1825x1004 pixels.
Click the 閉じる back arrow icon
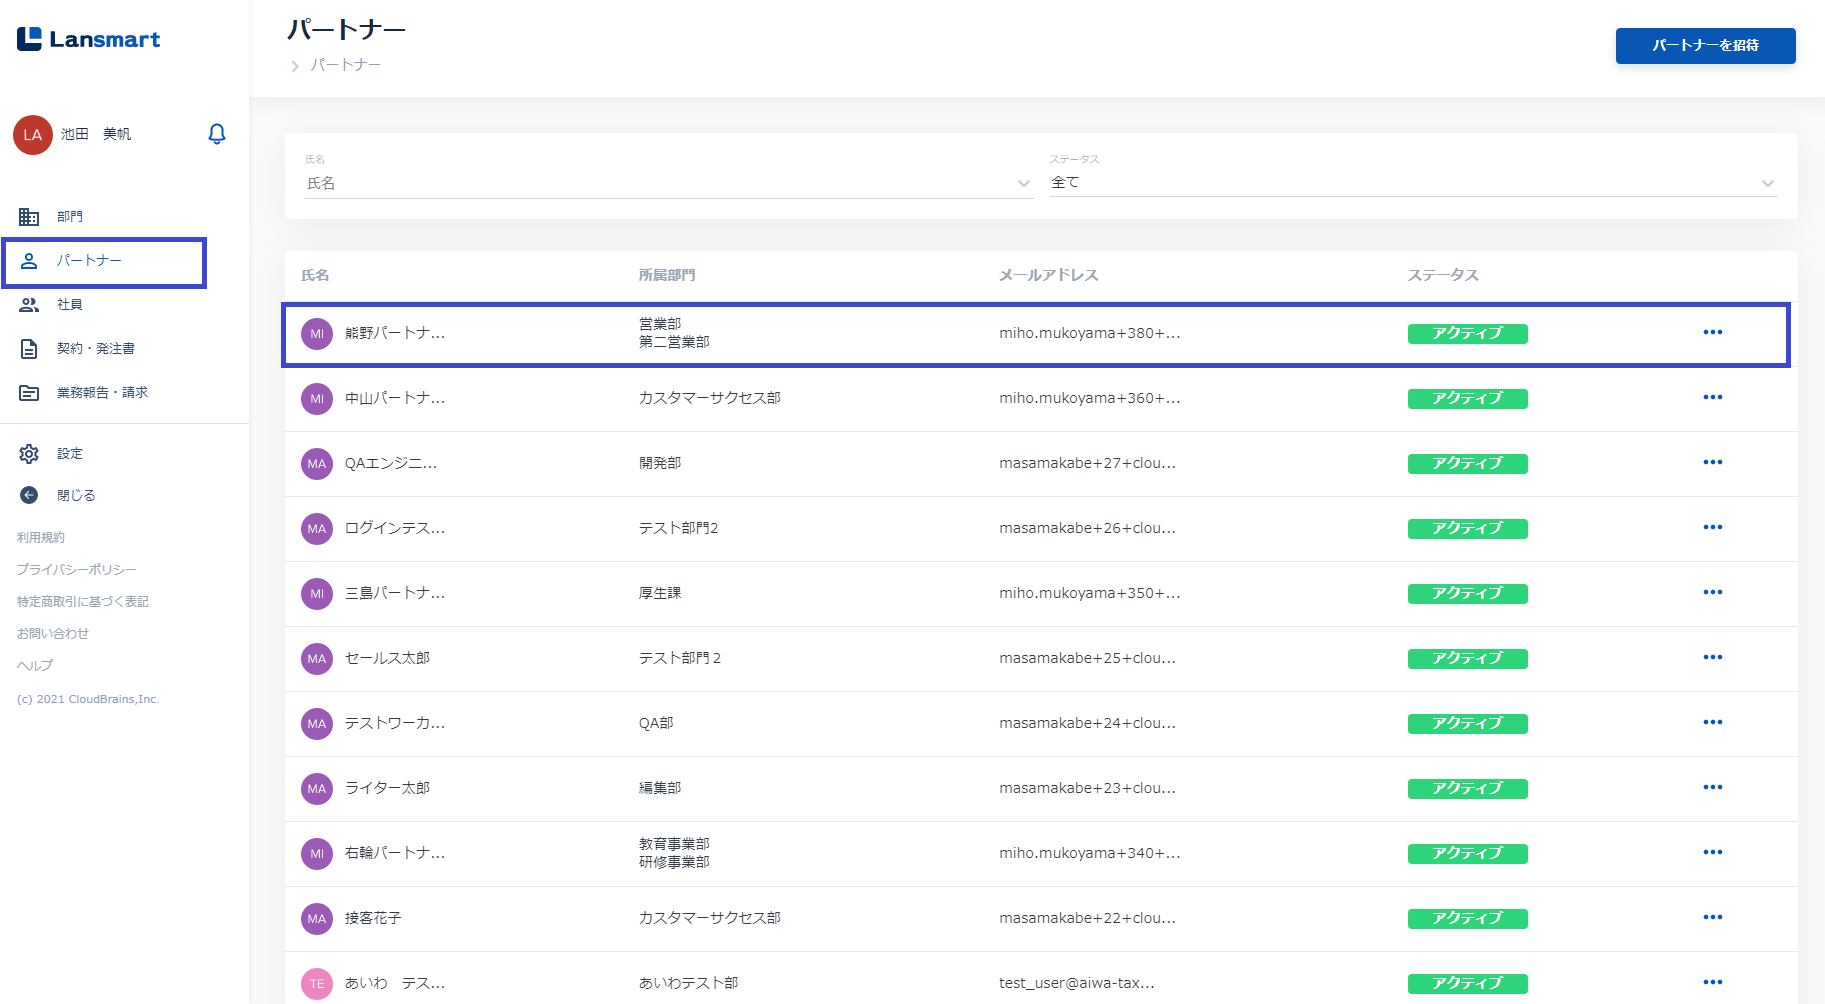29,495
